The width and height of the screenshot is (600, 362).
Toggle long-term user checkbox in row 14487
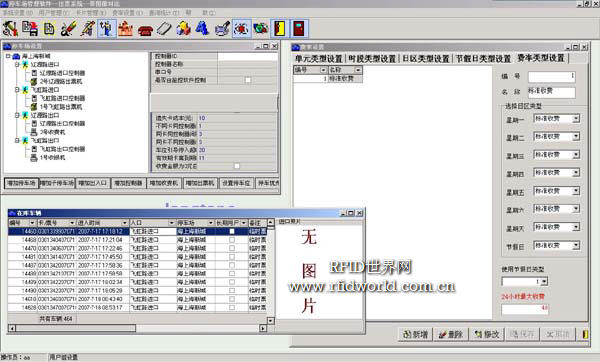[232, 265]
